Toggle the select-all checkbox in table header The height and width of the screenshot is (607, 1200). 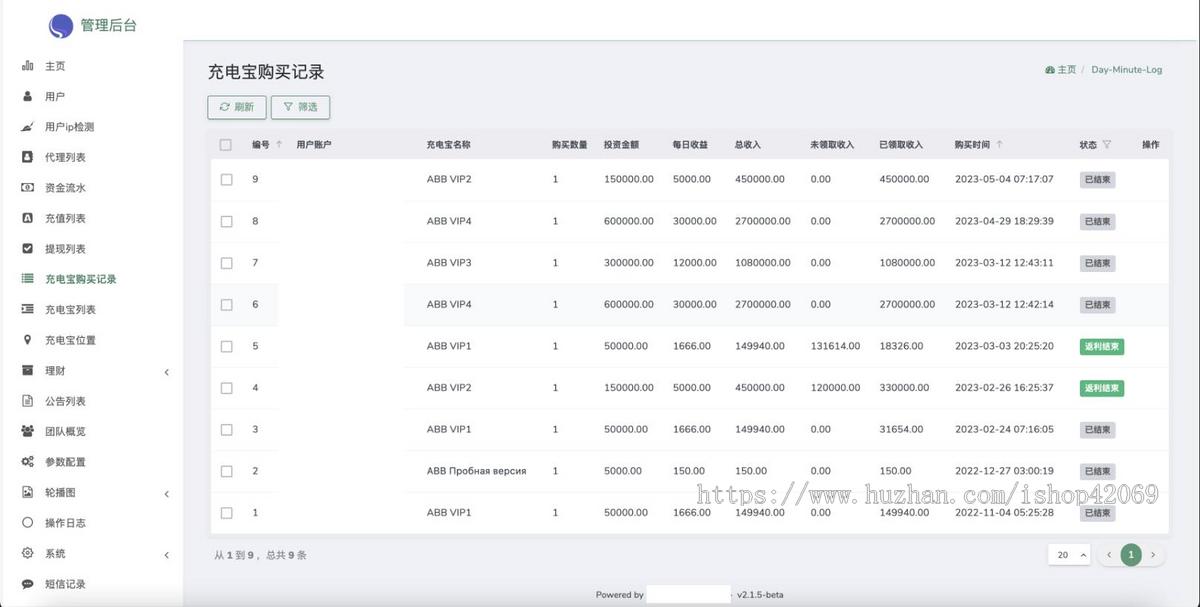[226, 145]
